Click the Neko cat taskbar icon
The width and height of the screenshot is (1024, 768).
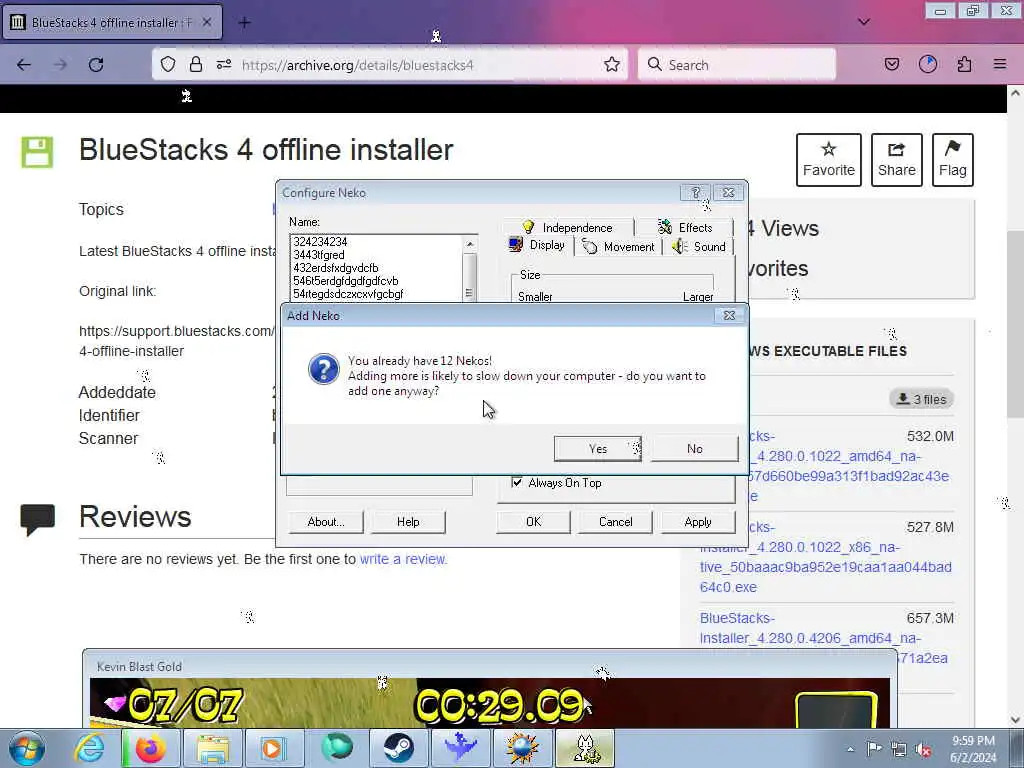(584, 748)
